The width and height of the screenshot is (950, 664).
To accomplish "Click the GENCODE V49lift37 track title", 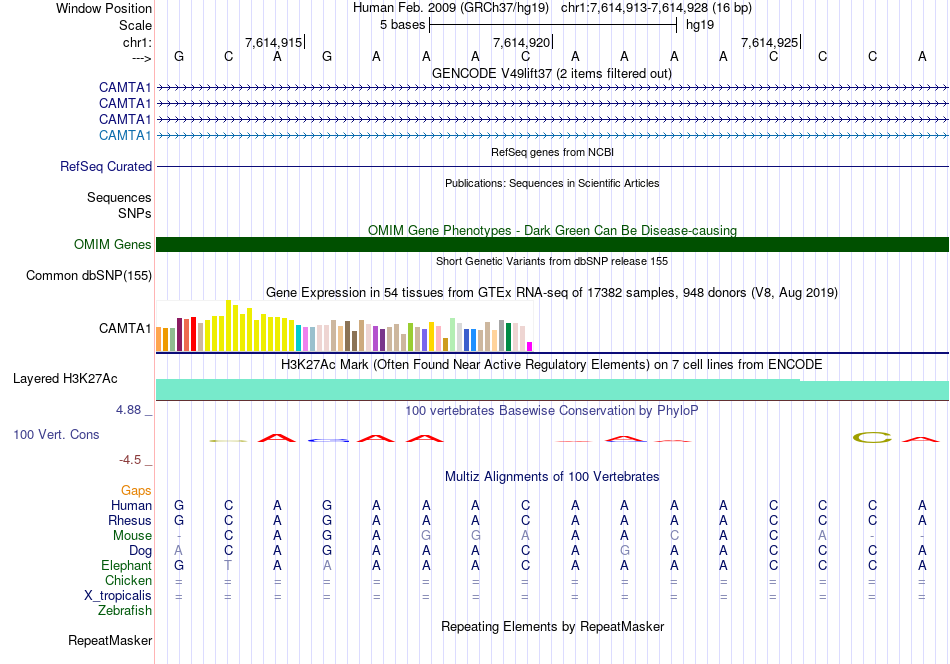I will click(x=552, y=73).
